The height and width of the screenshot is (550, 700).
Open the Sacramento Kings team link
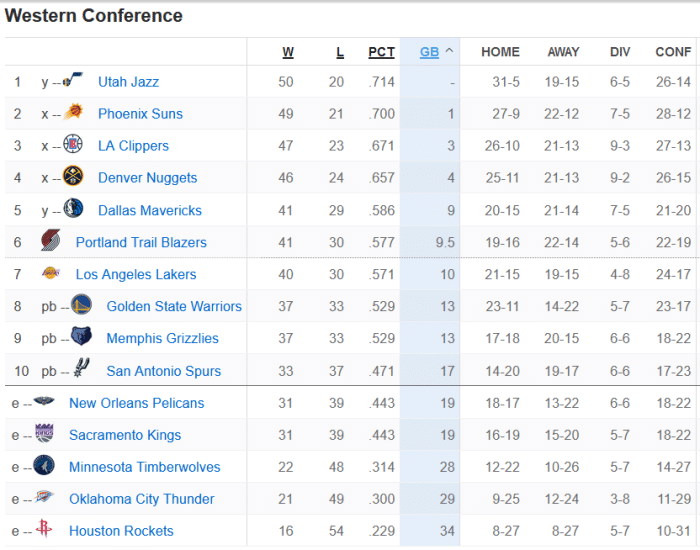(x=125, y=435)
